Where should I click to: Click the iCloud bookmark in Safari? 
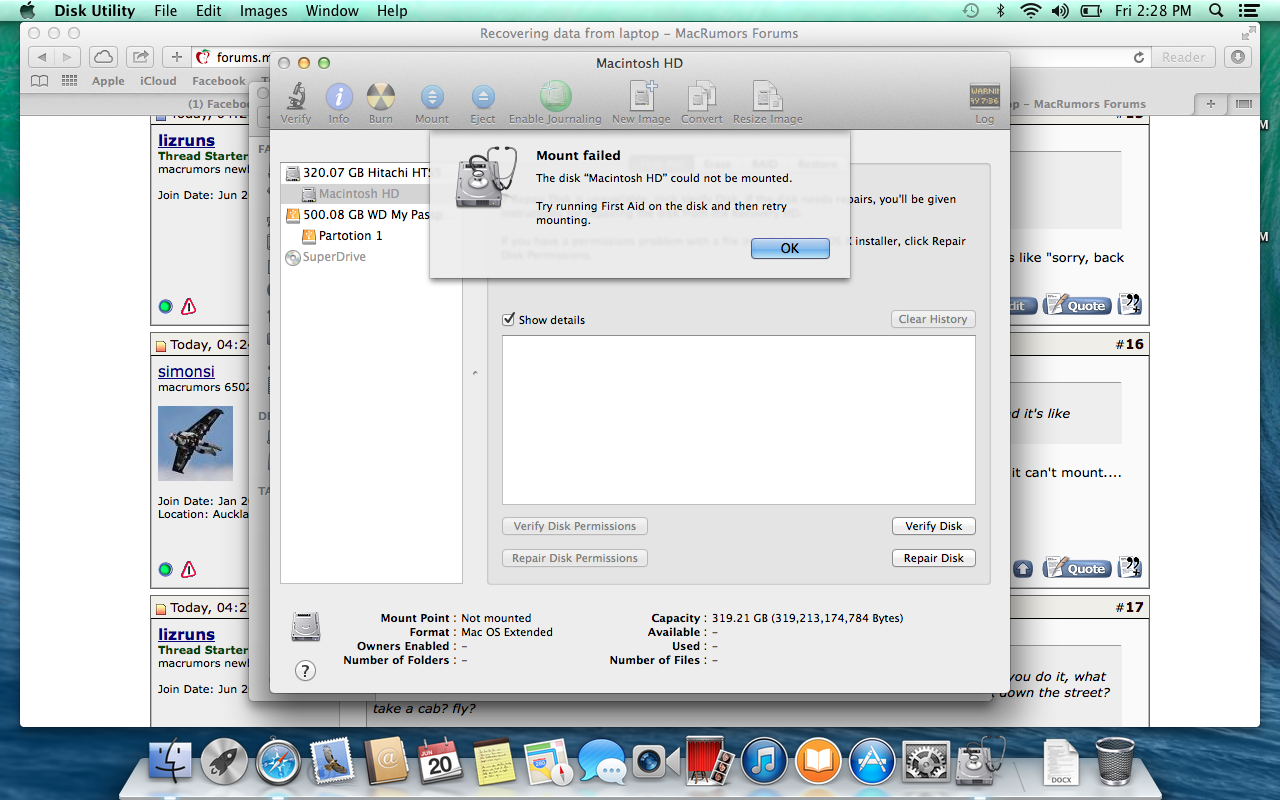click(158, 81)
